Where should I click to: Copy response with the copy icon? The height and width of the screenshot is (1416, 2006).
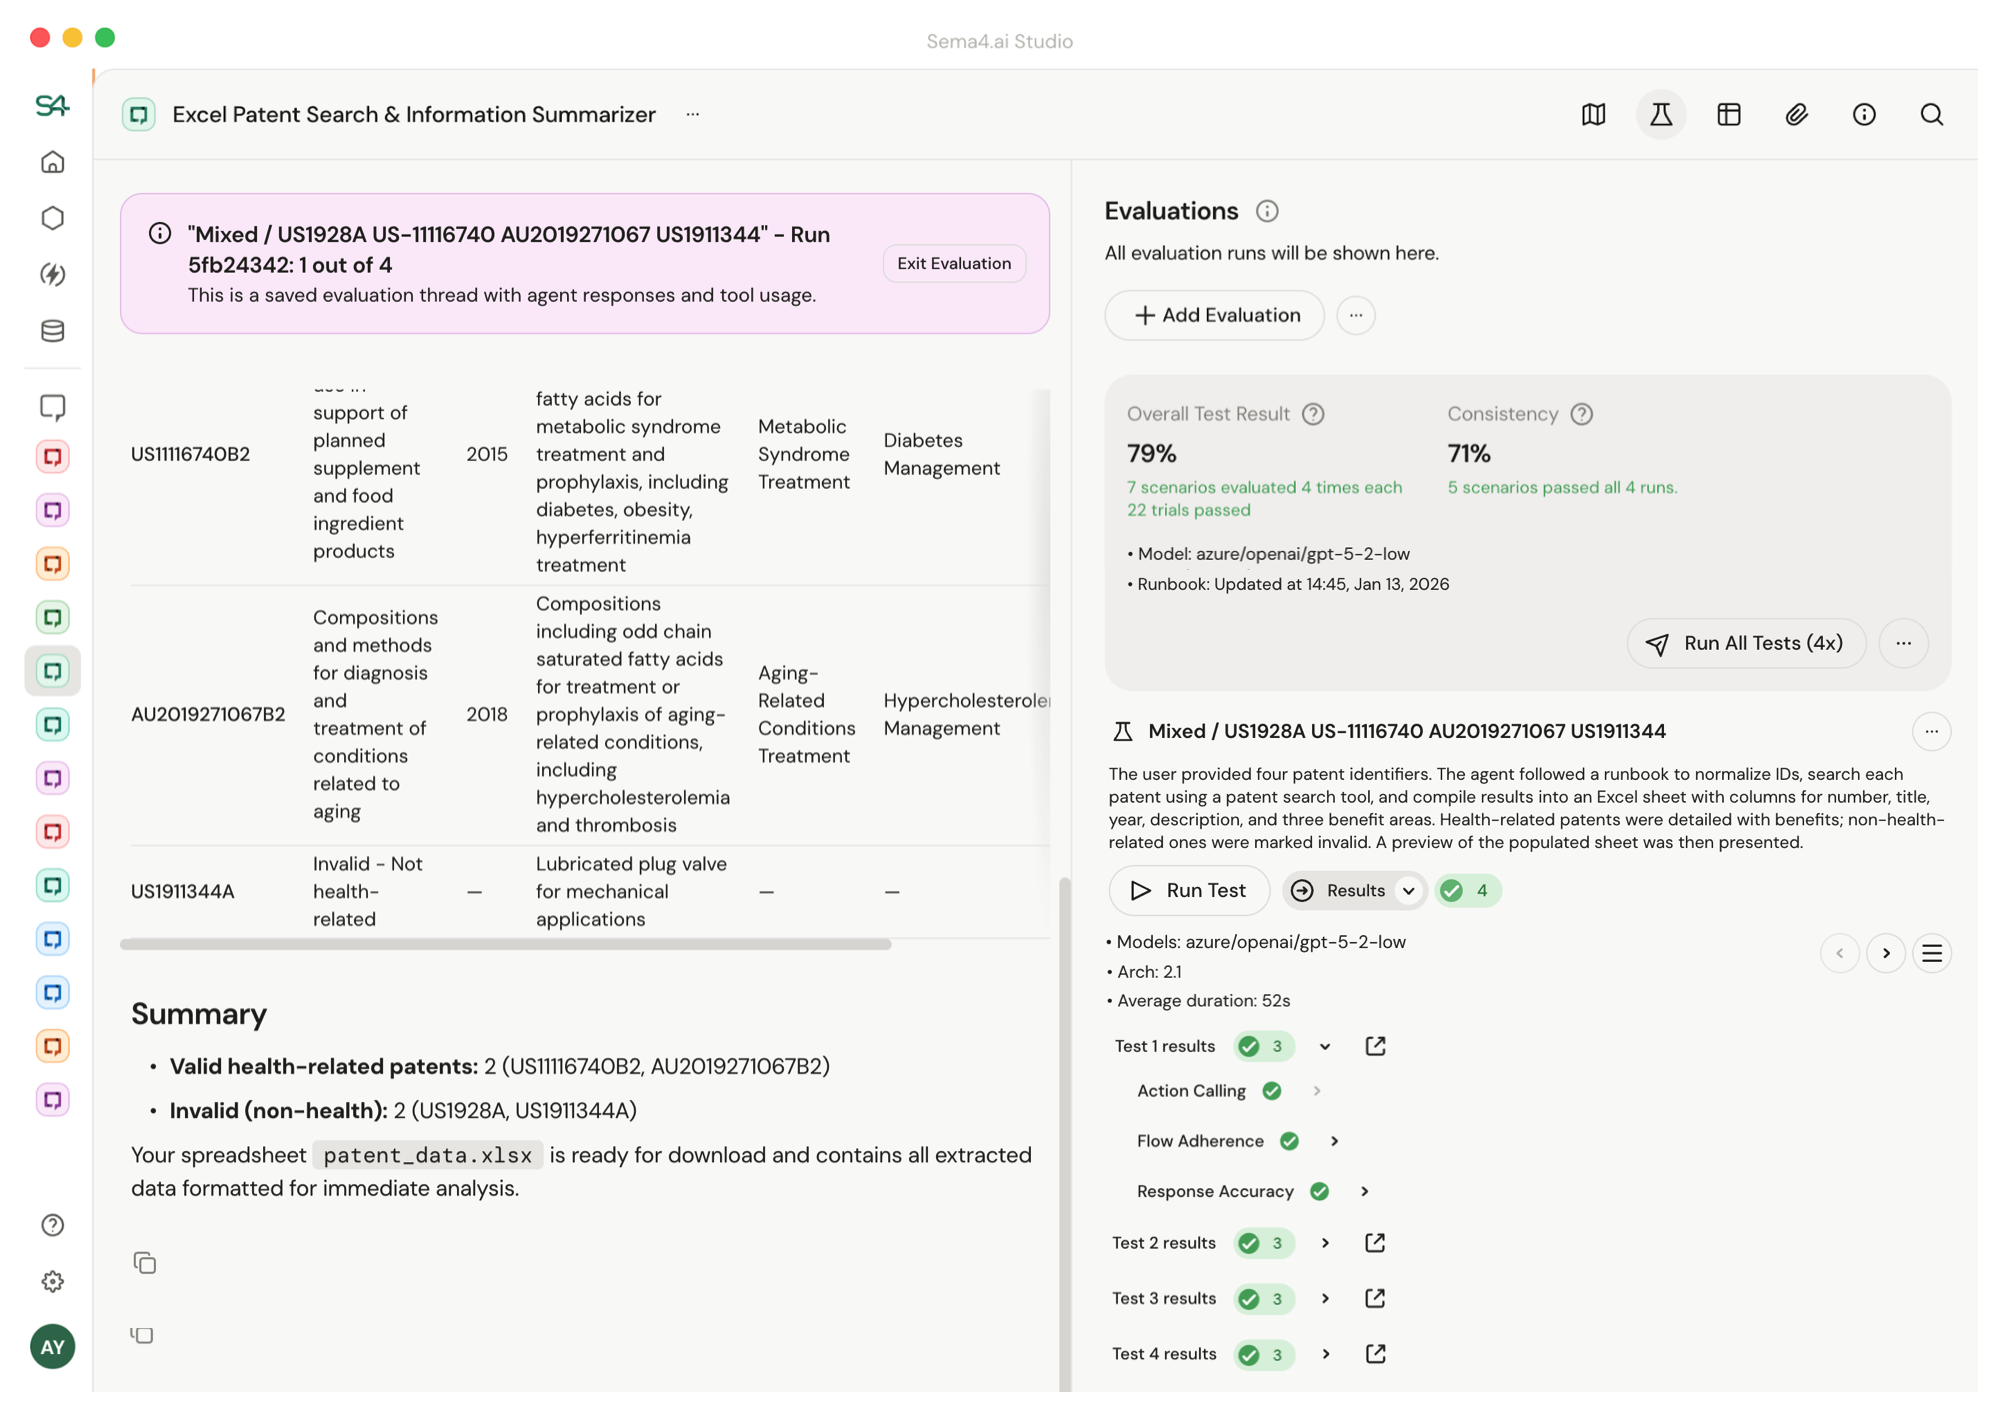pyautogui.click(x=144, y=1263)
